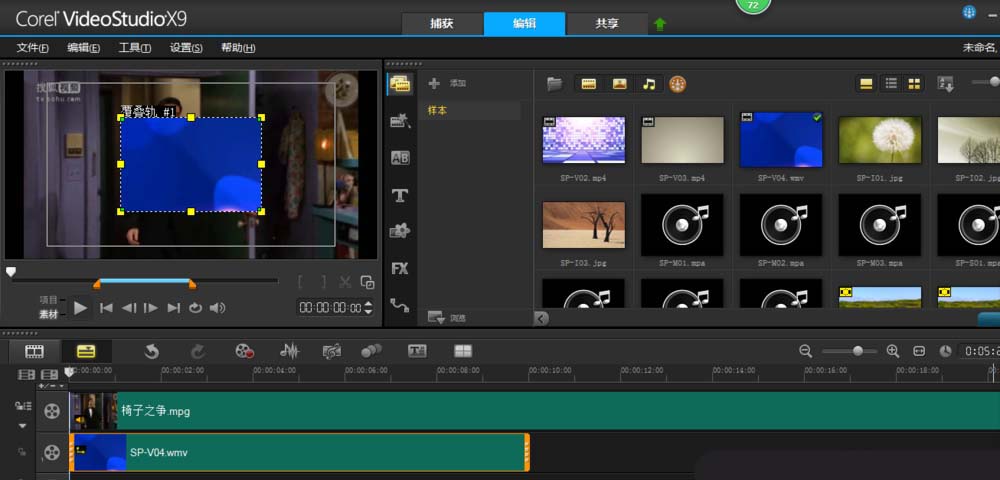Toggle video files display in library
1000x480 pixels.
click(589, 84)
